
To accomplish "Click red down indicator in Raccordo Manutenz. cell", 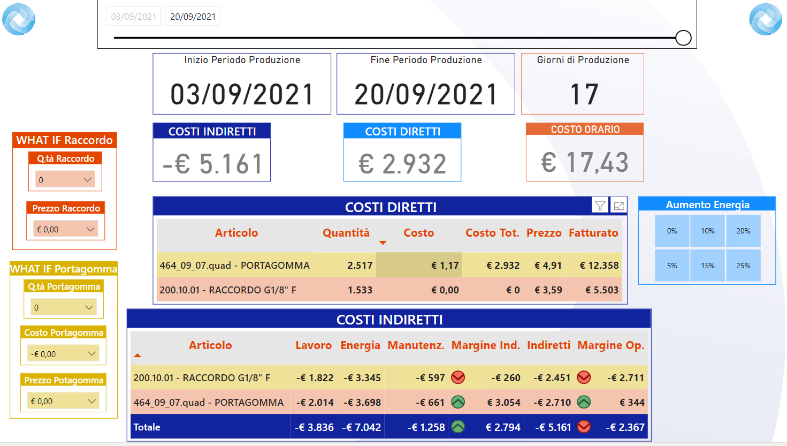I will (459, 378).
